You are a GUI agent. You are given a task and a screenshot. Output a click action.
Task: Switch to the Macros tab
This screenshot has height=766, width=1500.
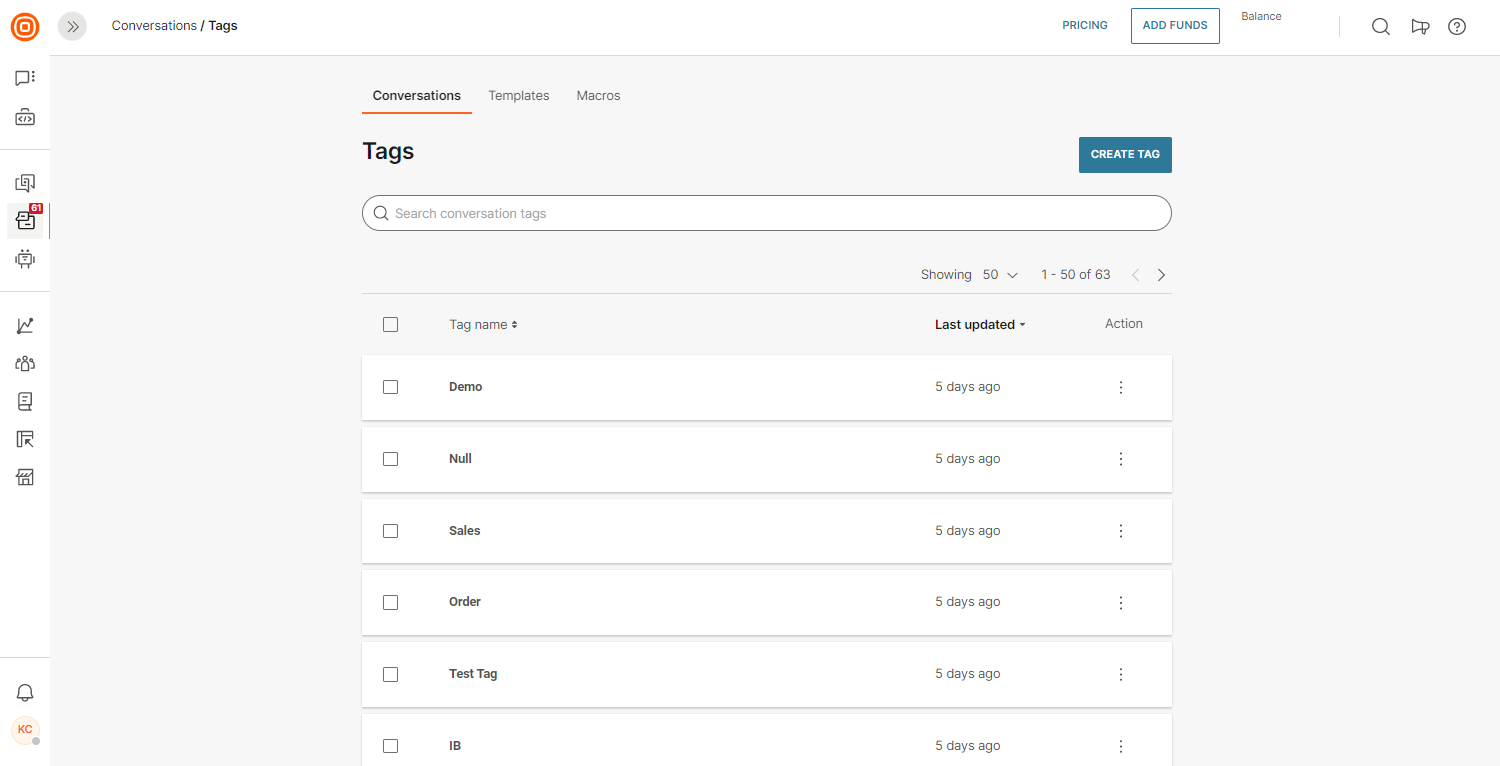tap(598, 96)
